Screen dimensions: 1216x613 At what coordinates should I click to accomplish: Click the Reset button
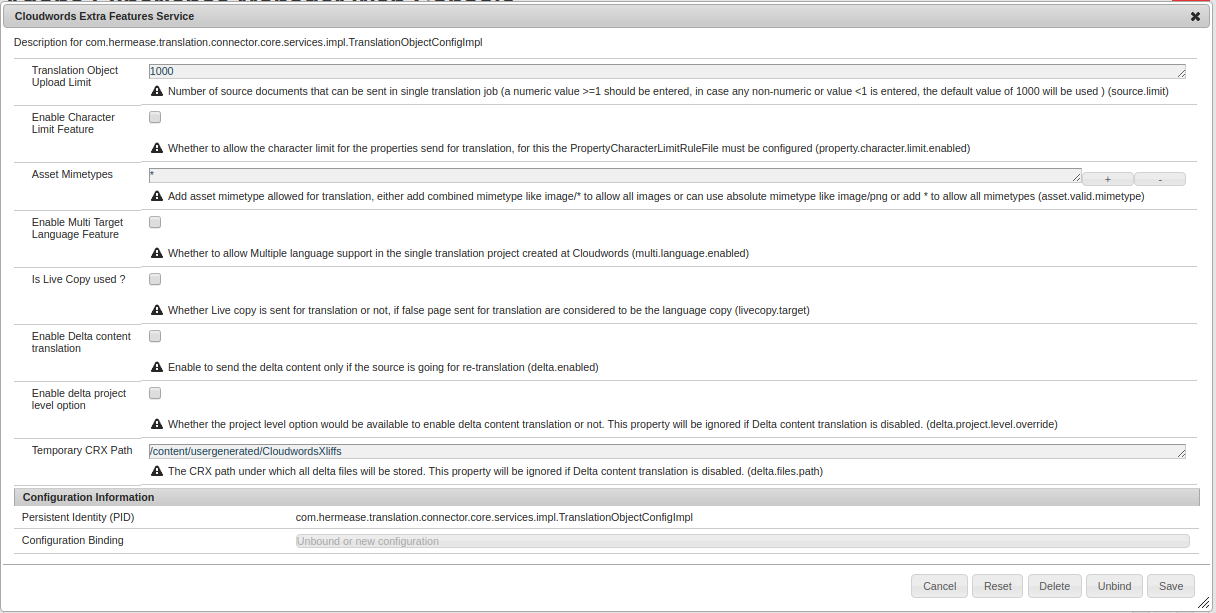click(997, 586)
